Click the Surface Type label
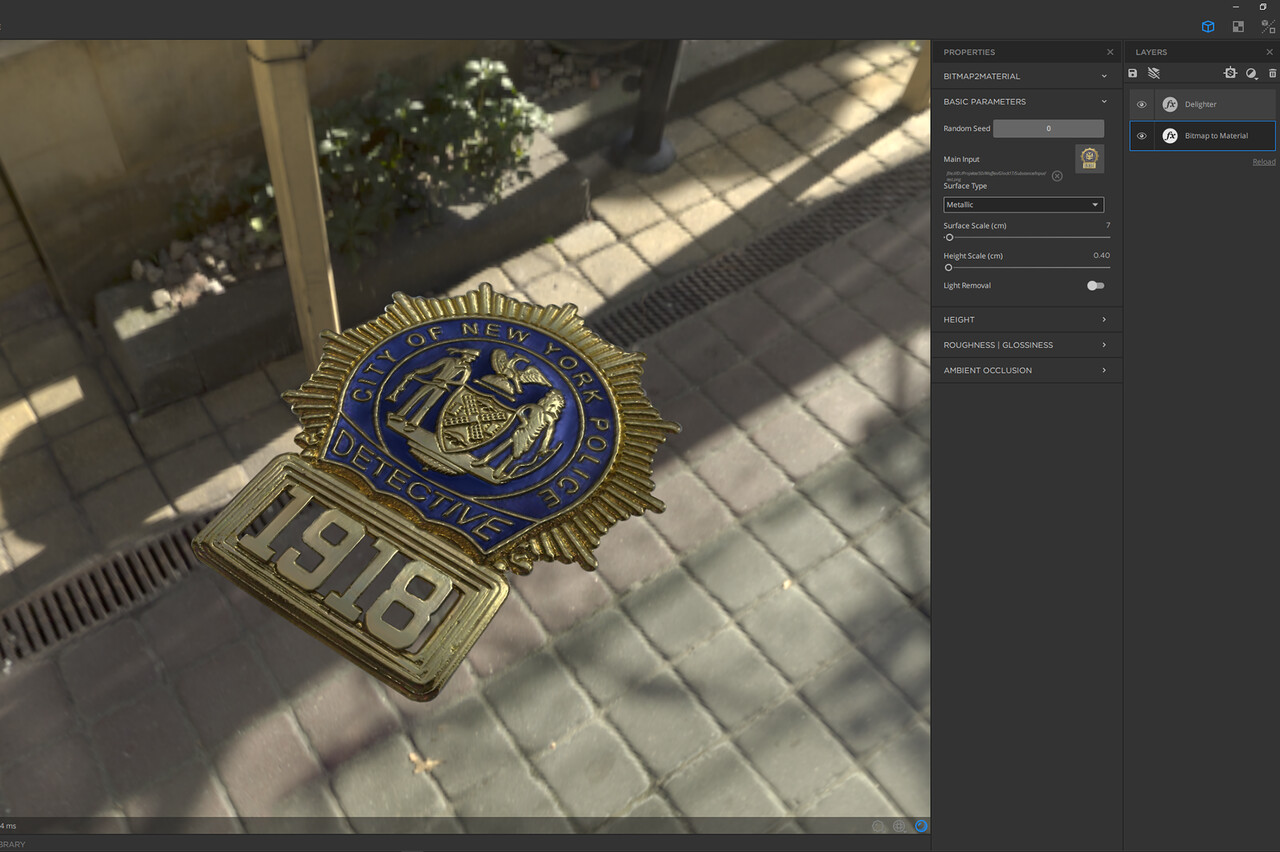 965,186
